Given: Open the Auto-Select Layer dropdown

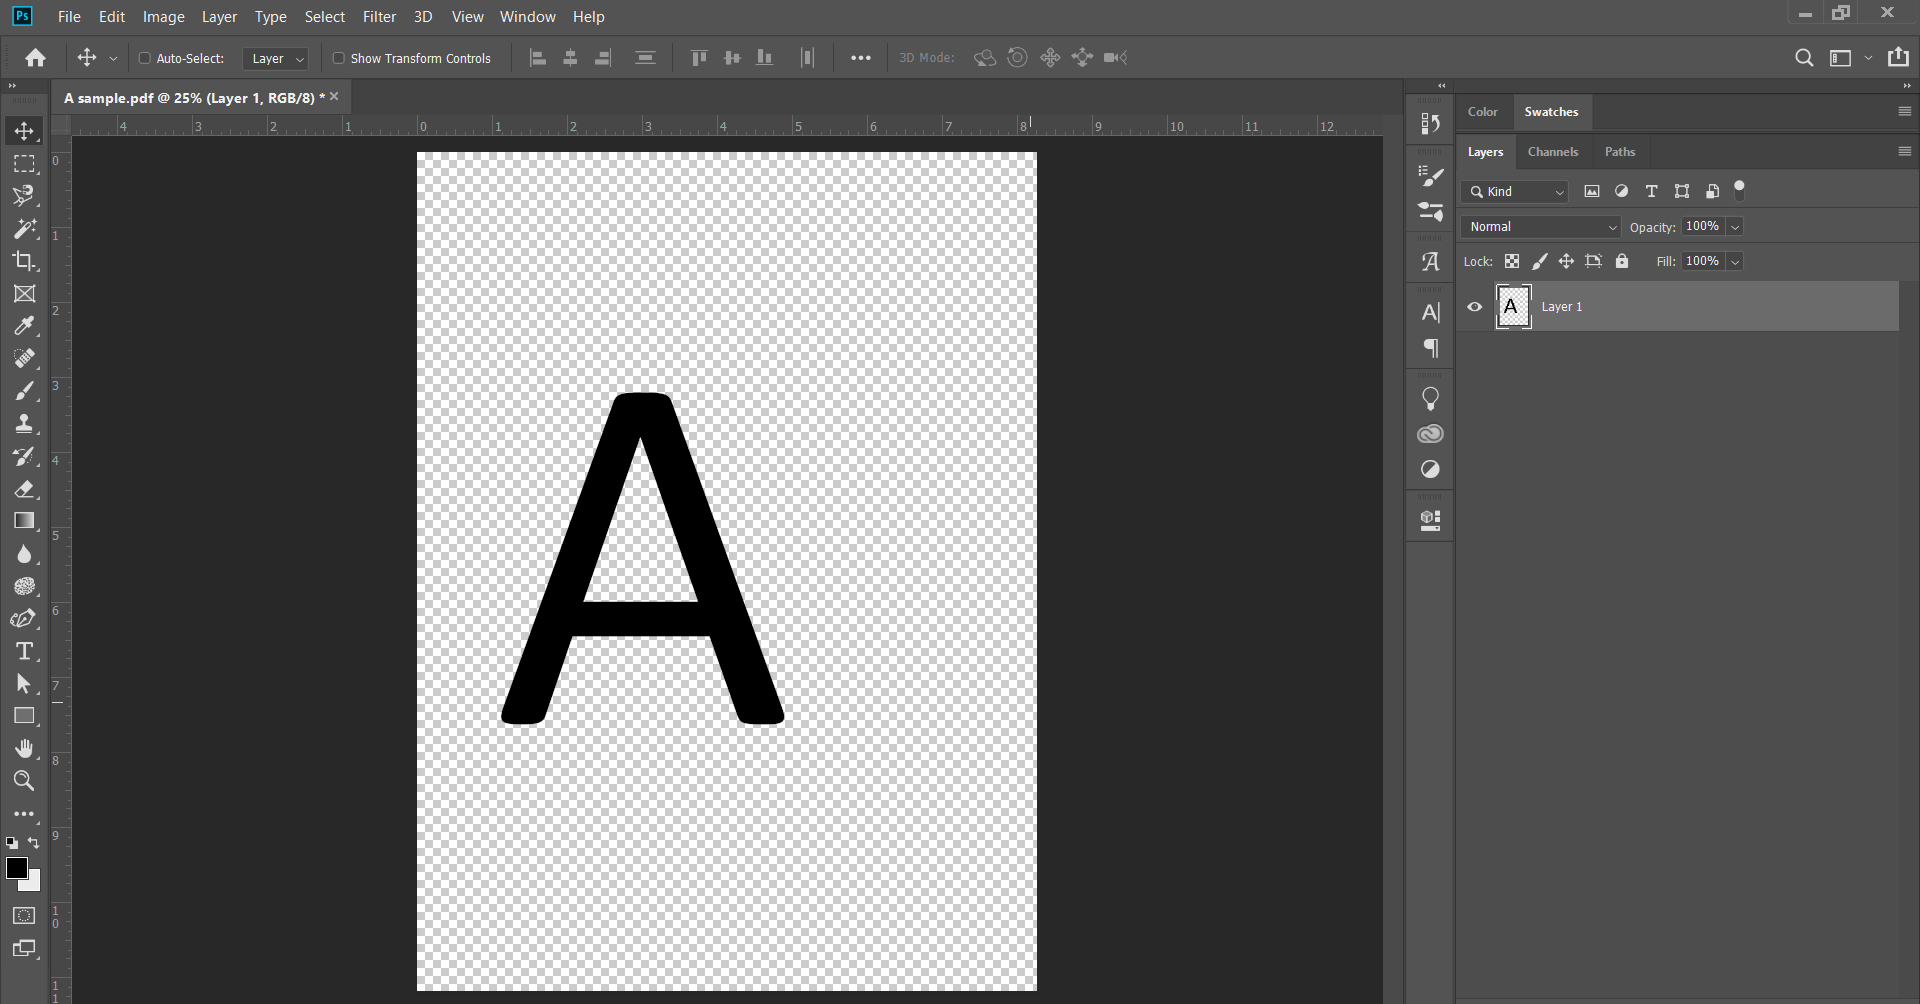Looking at the screenshot, I should (275, 58).
